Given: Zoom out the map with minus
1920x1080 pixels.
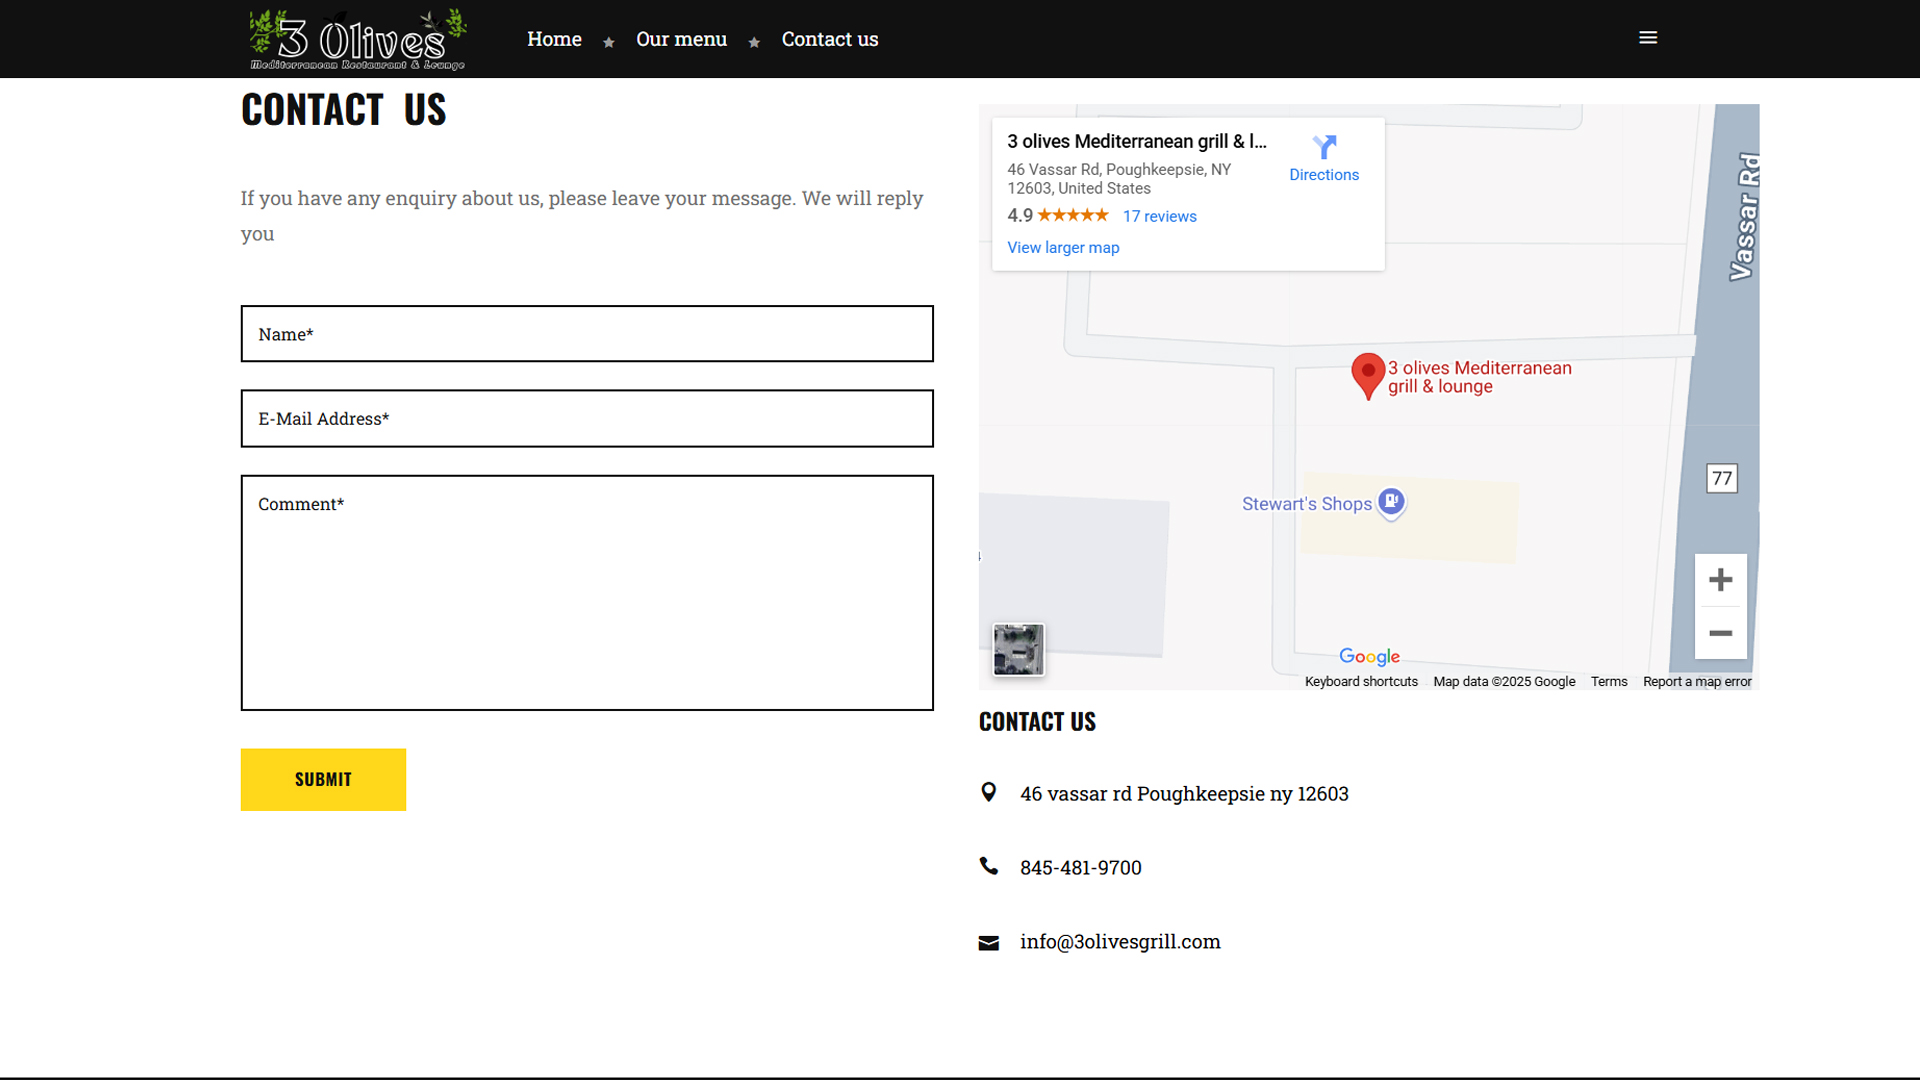Looking at the screenshot, I should 1720,633.
